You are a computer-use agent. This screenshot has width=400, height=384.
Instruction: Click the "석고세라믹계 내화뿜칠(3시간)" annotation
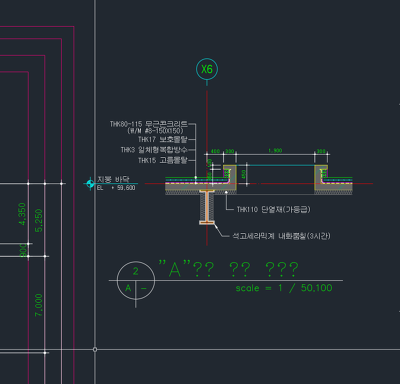pyautogui.click(x=281, y=236)
